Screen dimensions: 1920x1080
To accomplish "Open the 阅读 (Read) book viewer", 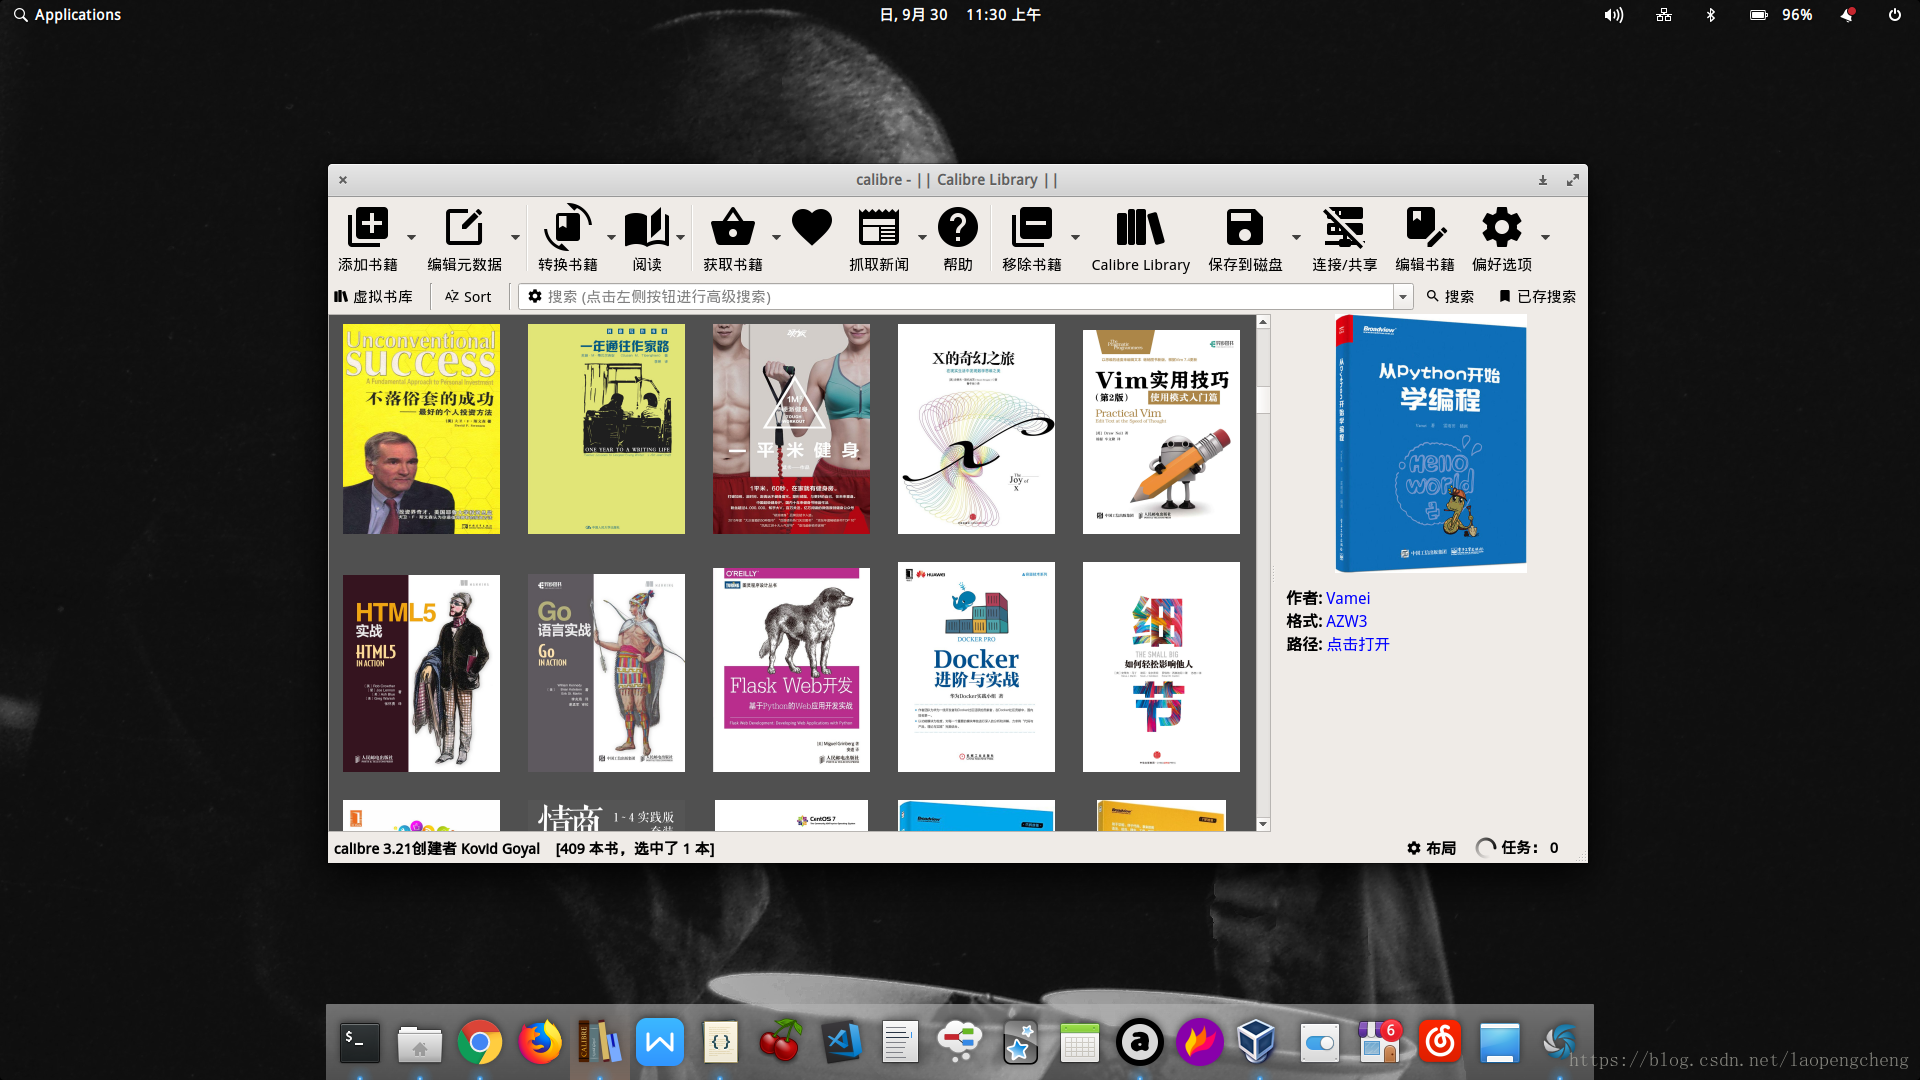I will click(x=647, y=228).
